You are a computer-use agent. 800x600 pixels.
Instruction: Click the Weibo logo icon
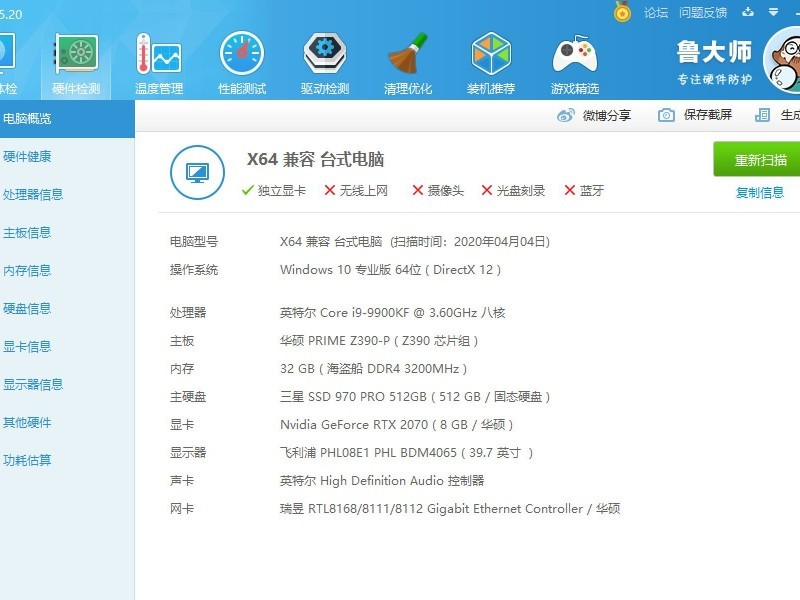565,115
